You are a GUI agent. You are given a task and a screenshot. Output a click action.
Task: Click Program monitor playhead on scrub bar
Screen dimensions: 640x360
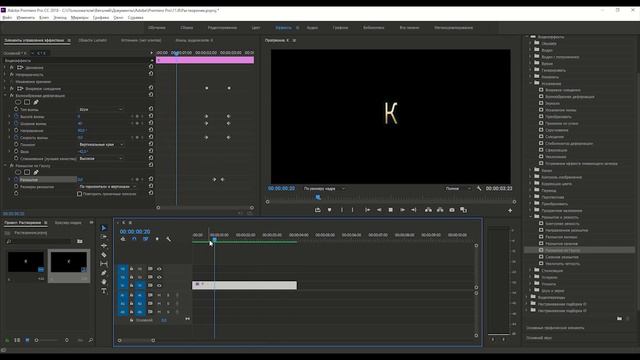(x=318, y=198)
